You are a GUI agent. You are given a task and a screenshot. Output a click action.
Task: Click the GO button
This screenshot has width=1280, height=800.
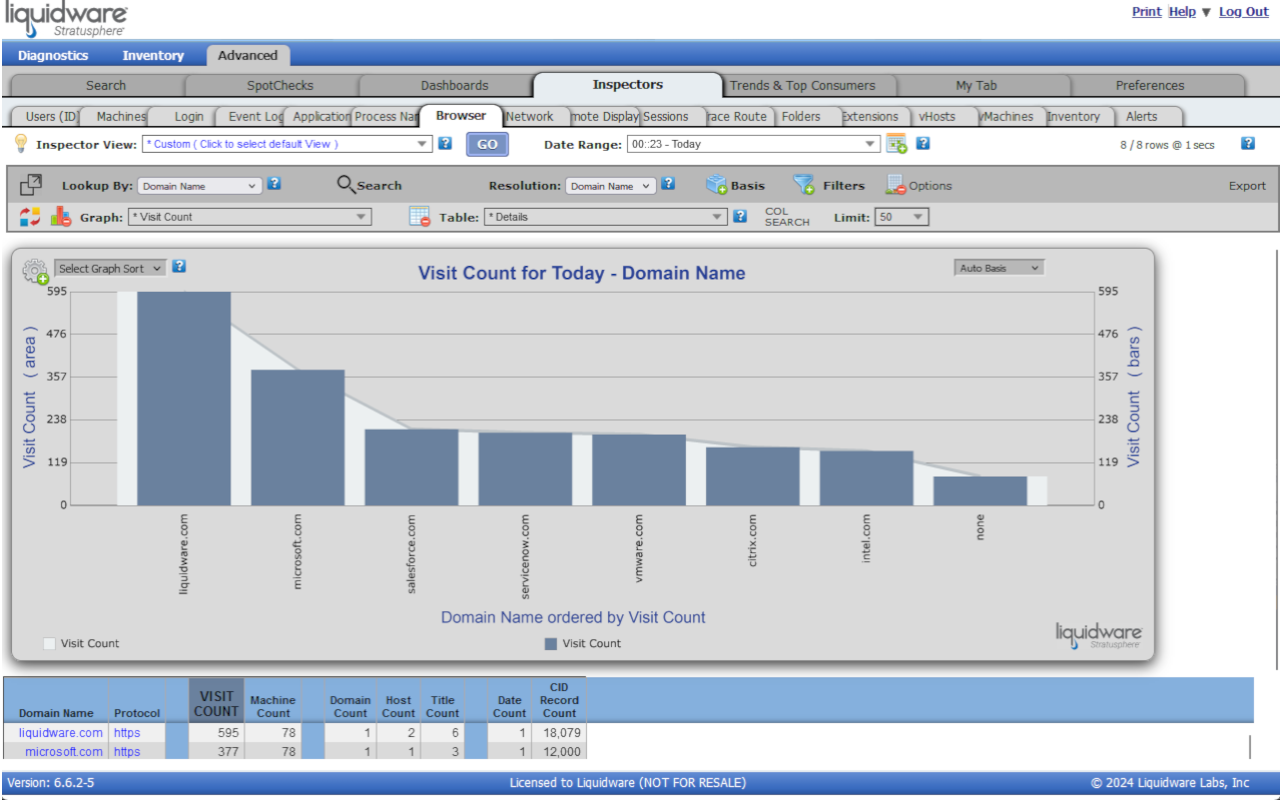click(x=487, y=144)
